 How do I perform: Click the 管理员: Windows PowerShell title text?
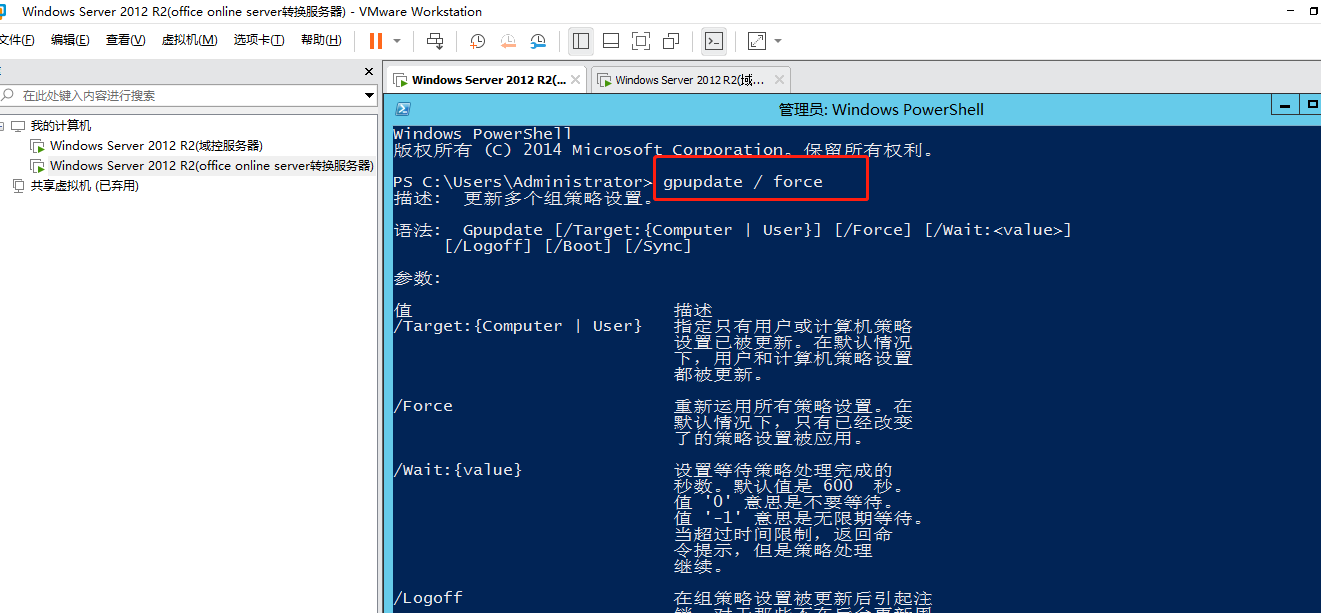[881, 110]
